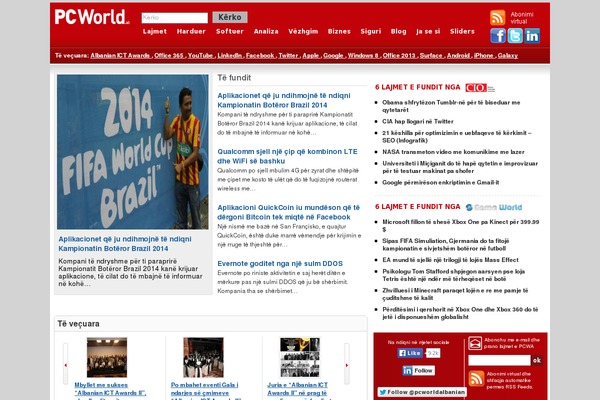Click the search input field

tap(174, 18)
